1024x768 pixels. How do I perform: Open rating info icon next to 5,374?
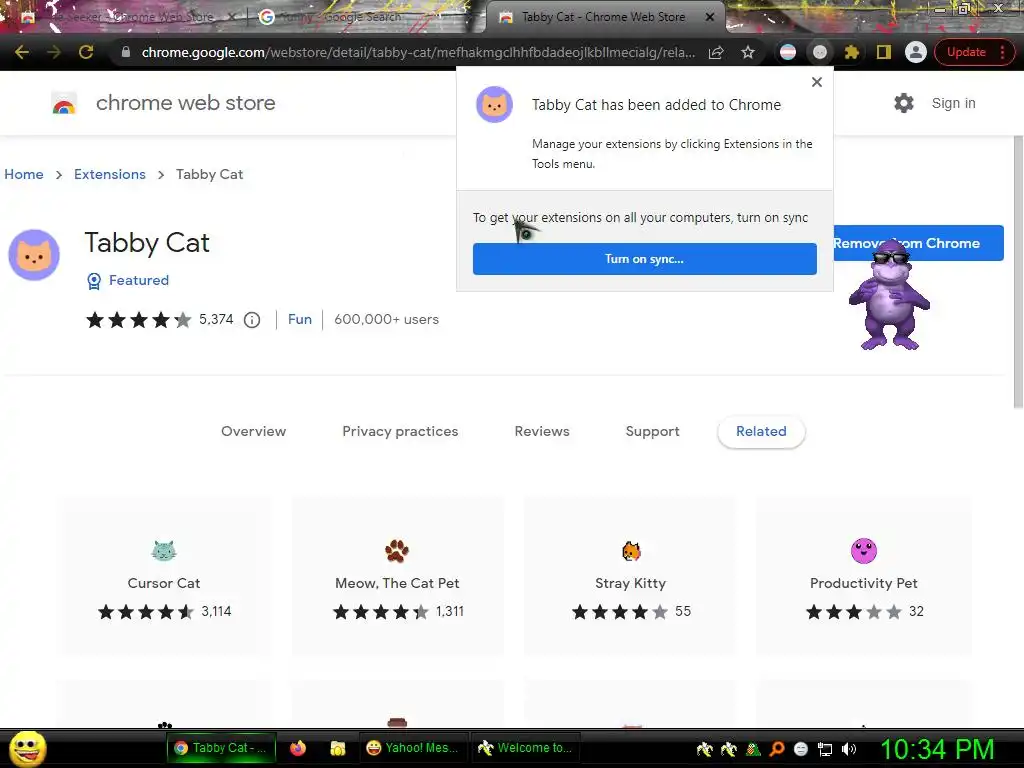pyautogui.click(x=252, y=320)
